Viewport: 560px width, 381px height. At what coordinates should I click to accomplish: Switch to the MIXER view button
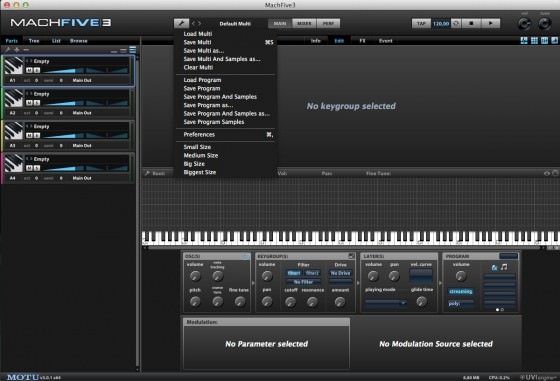304,24
